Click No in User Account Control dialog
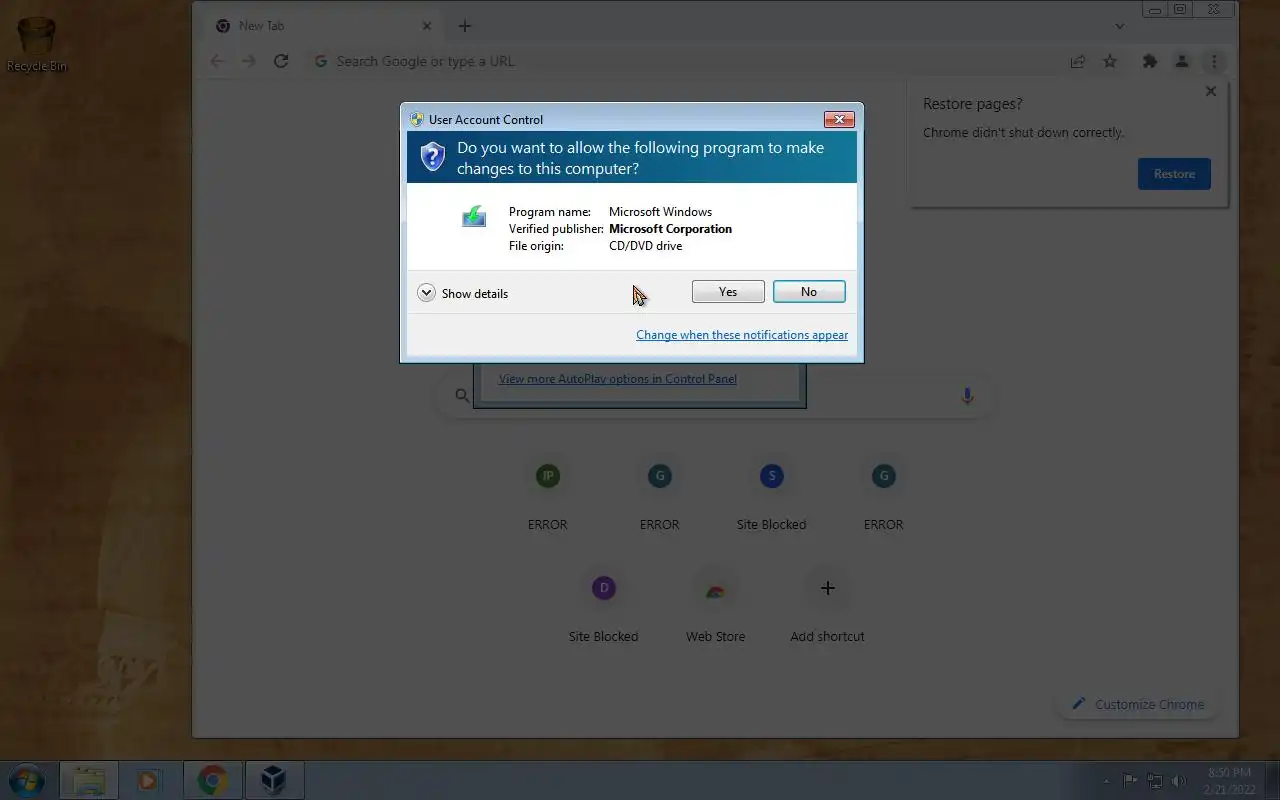This screenshot has height=800, width=1280. 809,292
